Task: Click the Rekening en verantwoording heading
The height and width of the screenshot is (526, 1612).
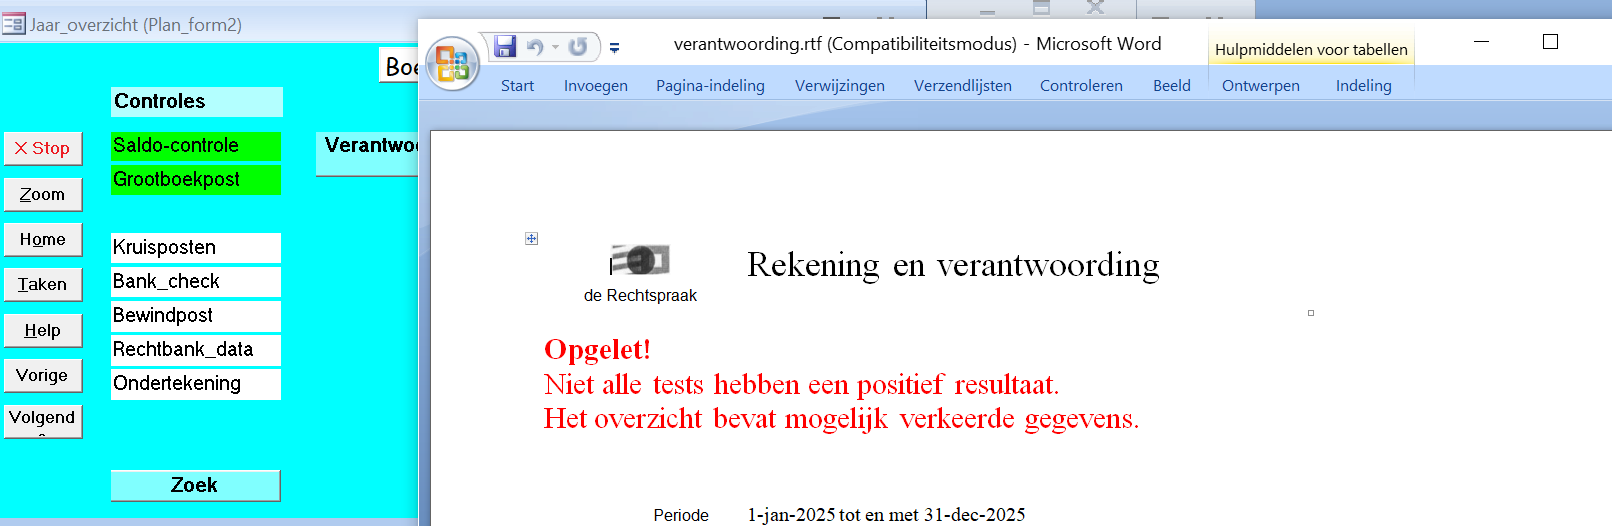Action: point(953,265)
